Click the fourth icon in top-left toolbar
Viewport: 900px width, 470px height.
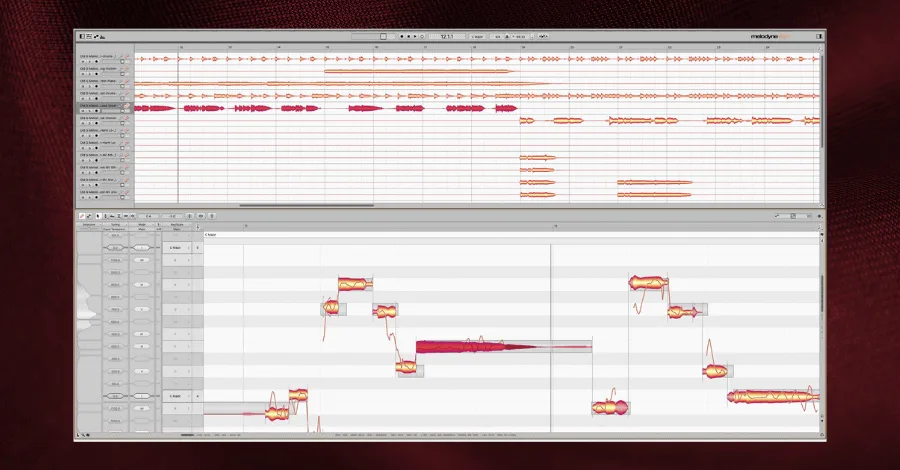[102, 37]
